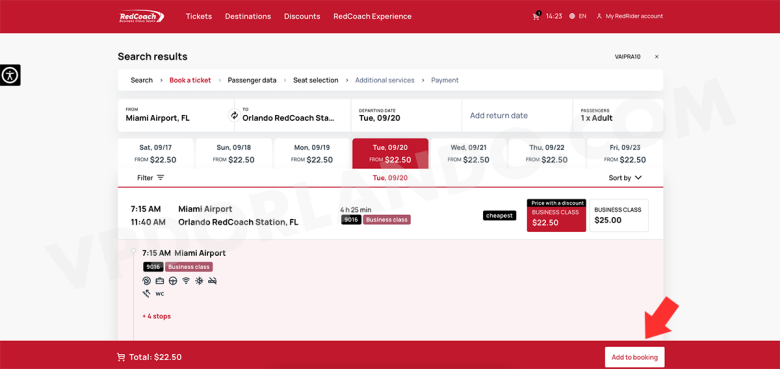Click the WiFi amenity icon

pyautogui.click(x=186, y=281)
